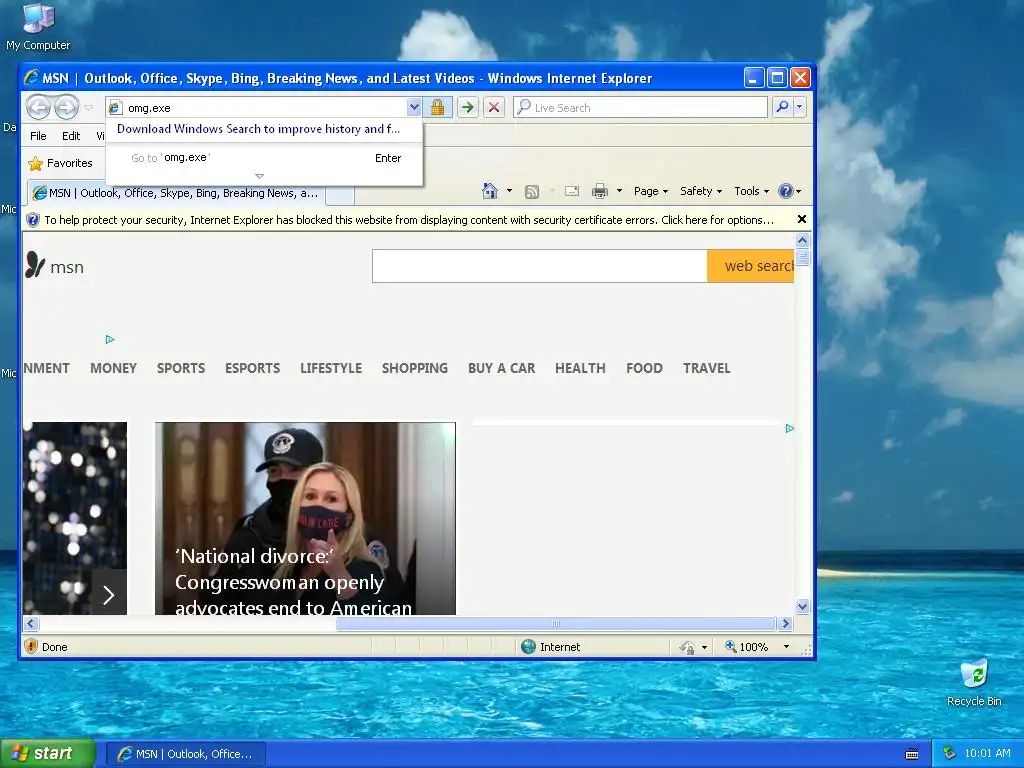The image size is (1024, 768).
Task: Click the AdChoices icon in right ad
Action: coord(790,428)
